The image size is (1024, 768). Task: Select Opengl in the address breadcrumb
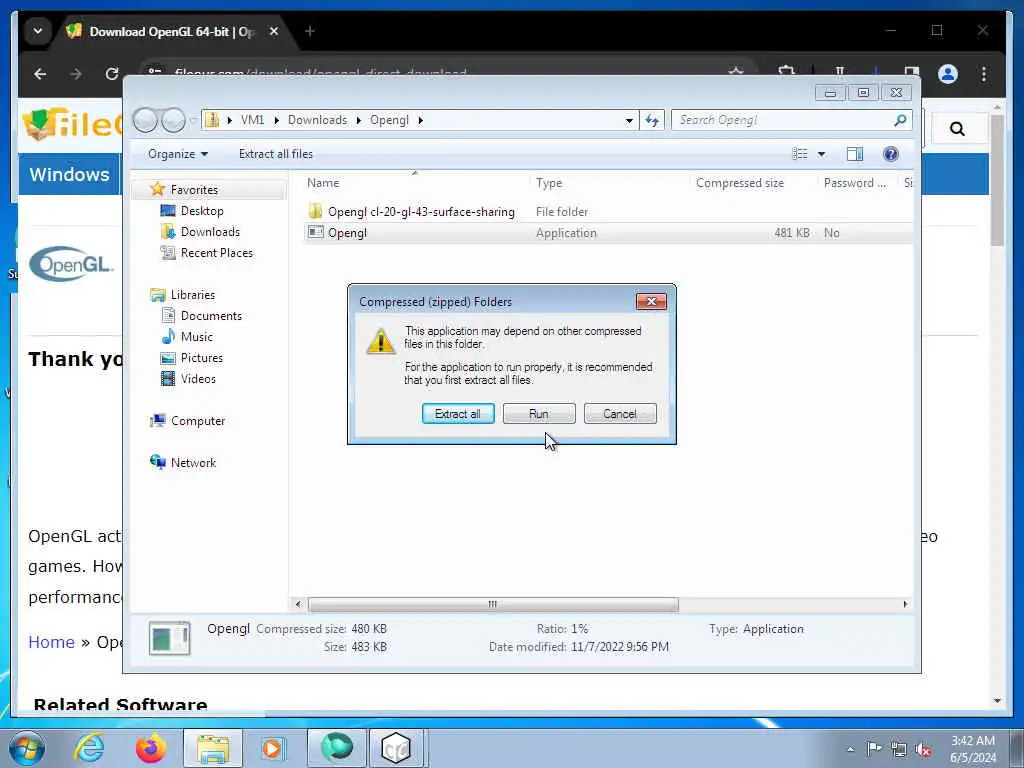pyautogui.click(x=389, y=120)
